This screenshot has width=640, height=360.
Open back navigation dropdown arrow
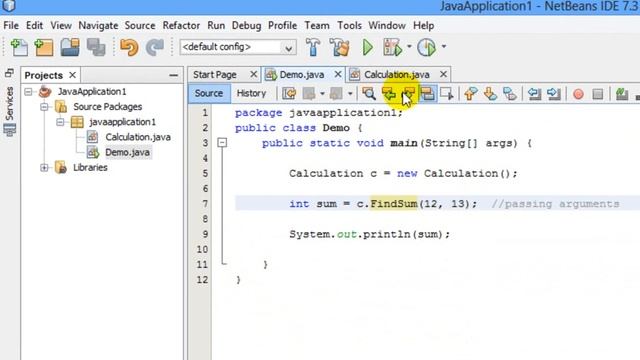[x=322, y=94]
